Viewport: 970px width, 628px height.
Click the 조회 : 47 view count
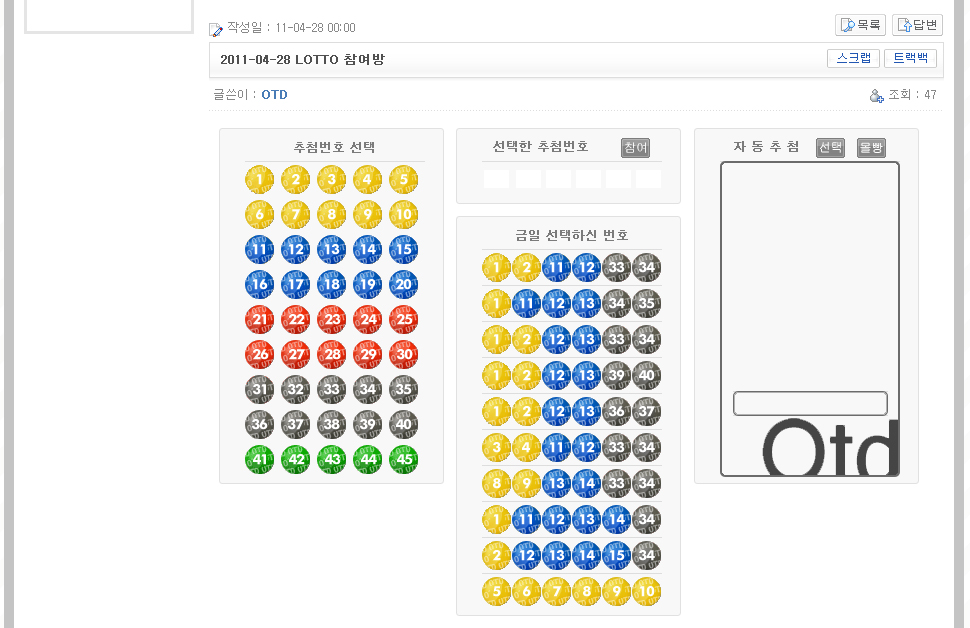912,95
